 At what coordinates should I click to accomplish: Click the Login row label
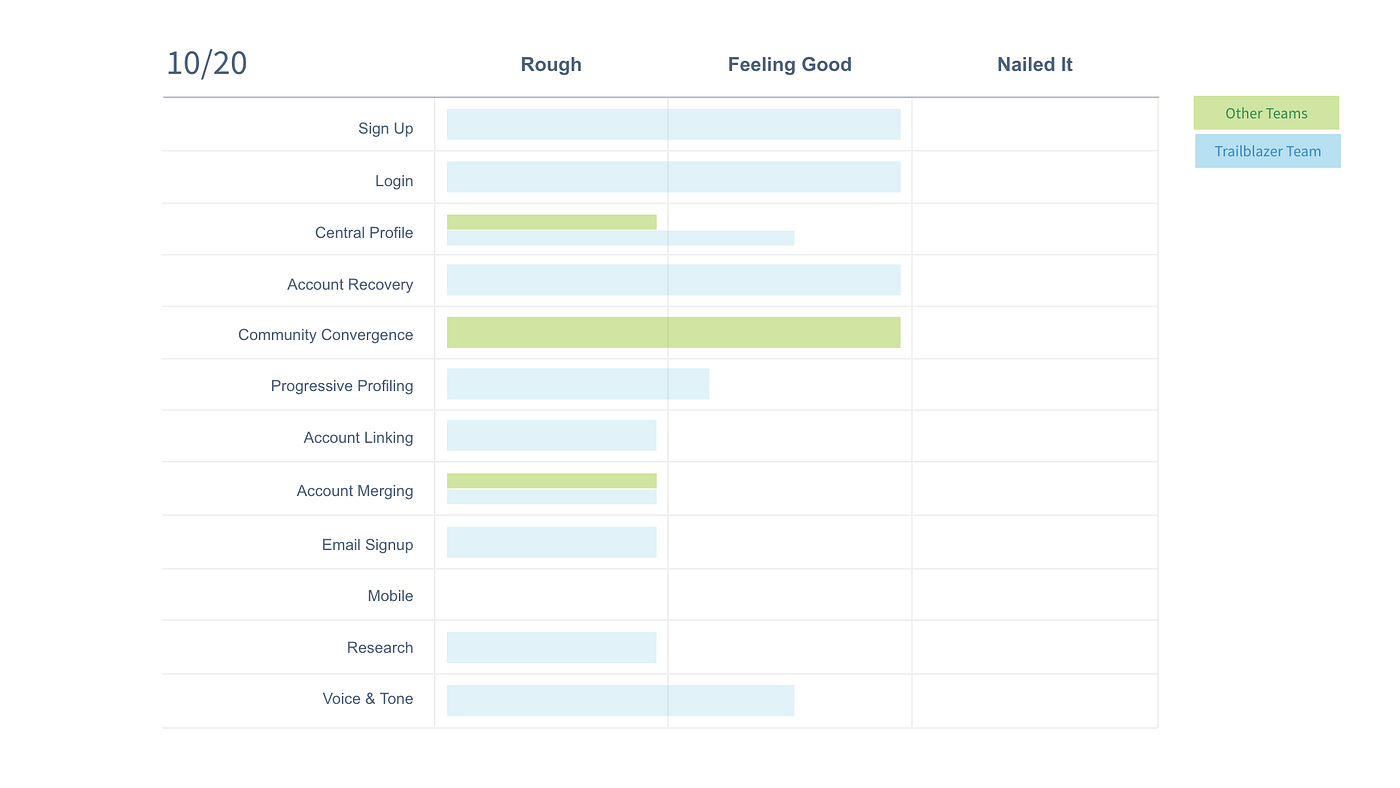(393, 181)
